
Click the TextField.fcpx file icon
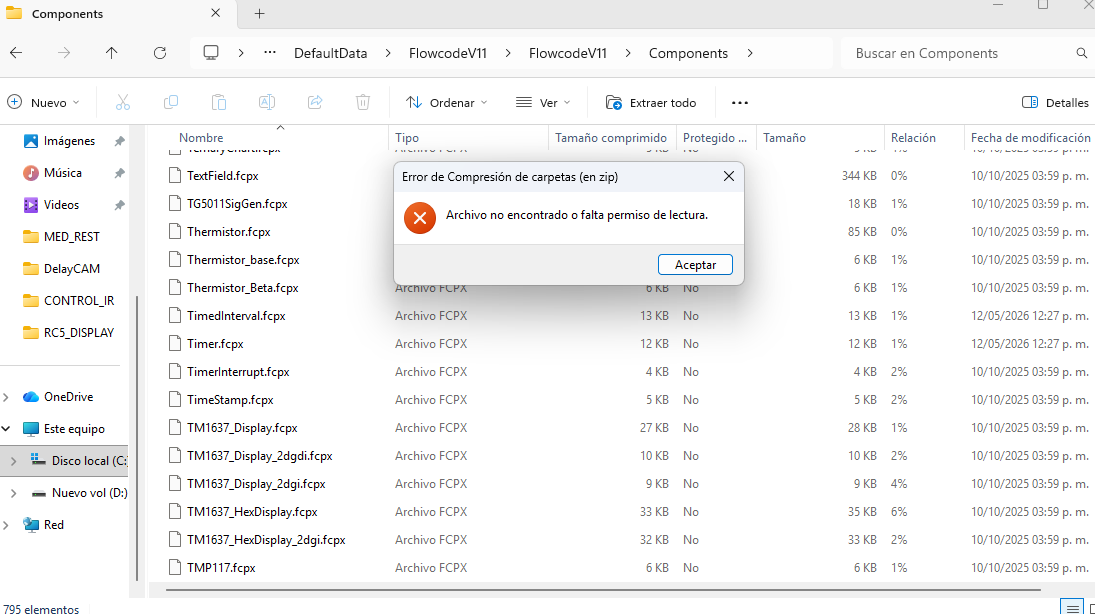pos(175,176)
